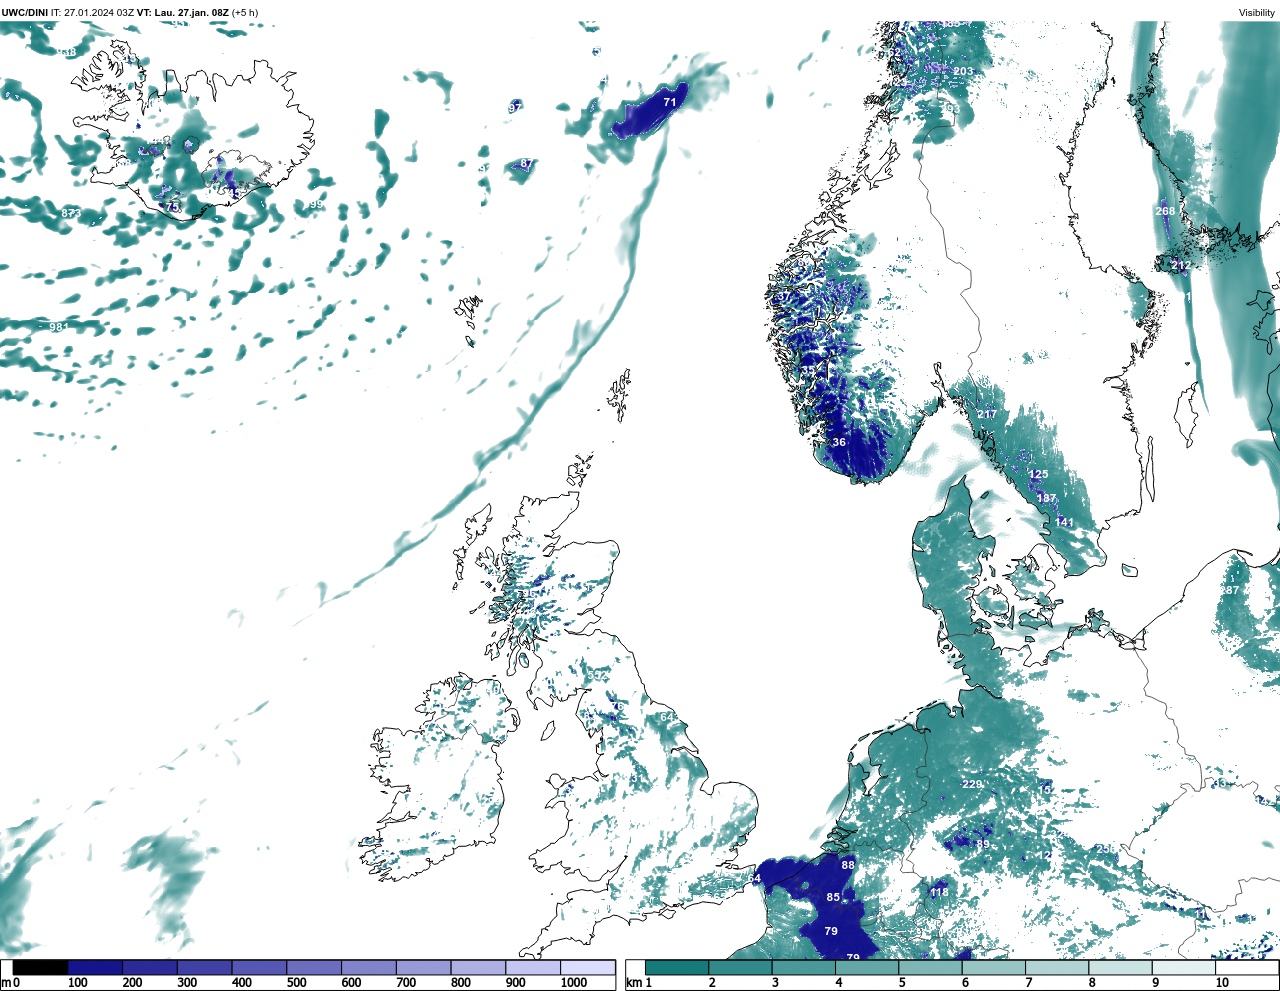Click the '187' value on the map

pyautogui.click(x=1047, y=498)
